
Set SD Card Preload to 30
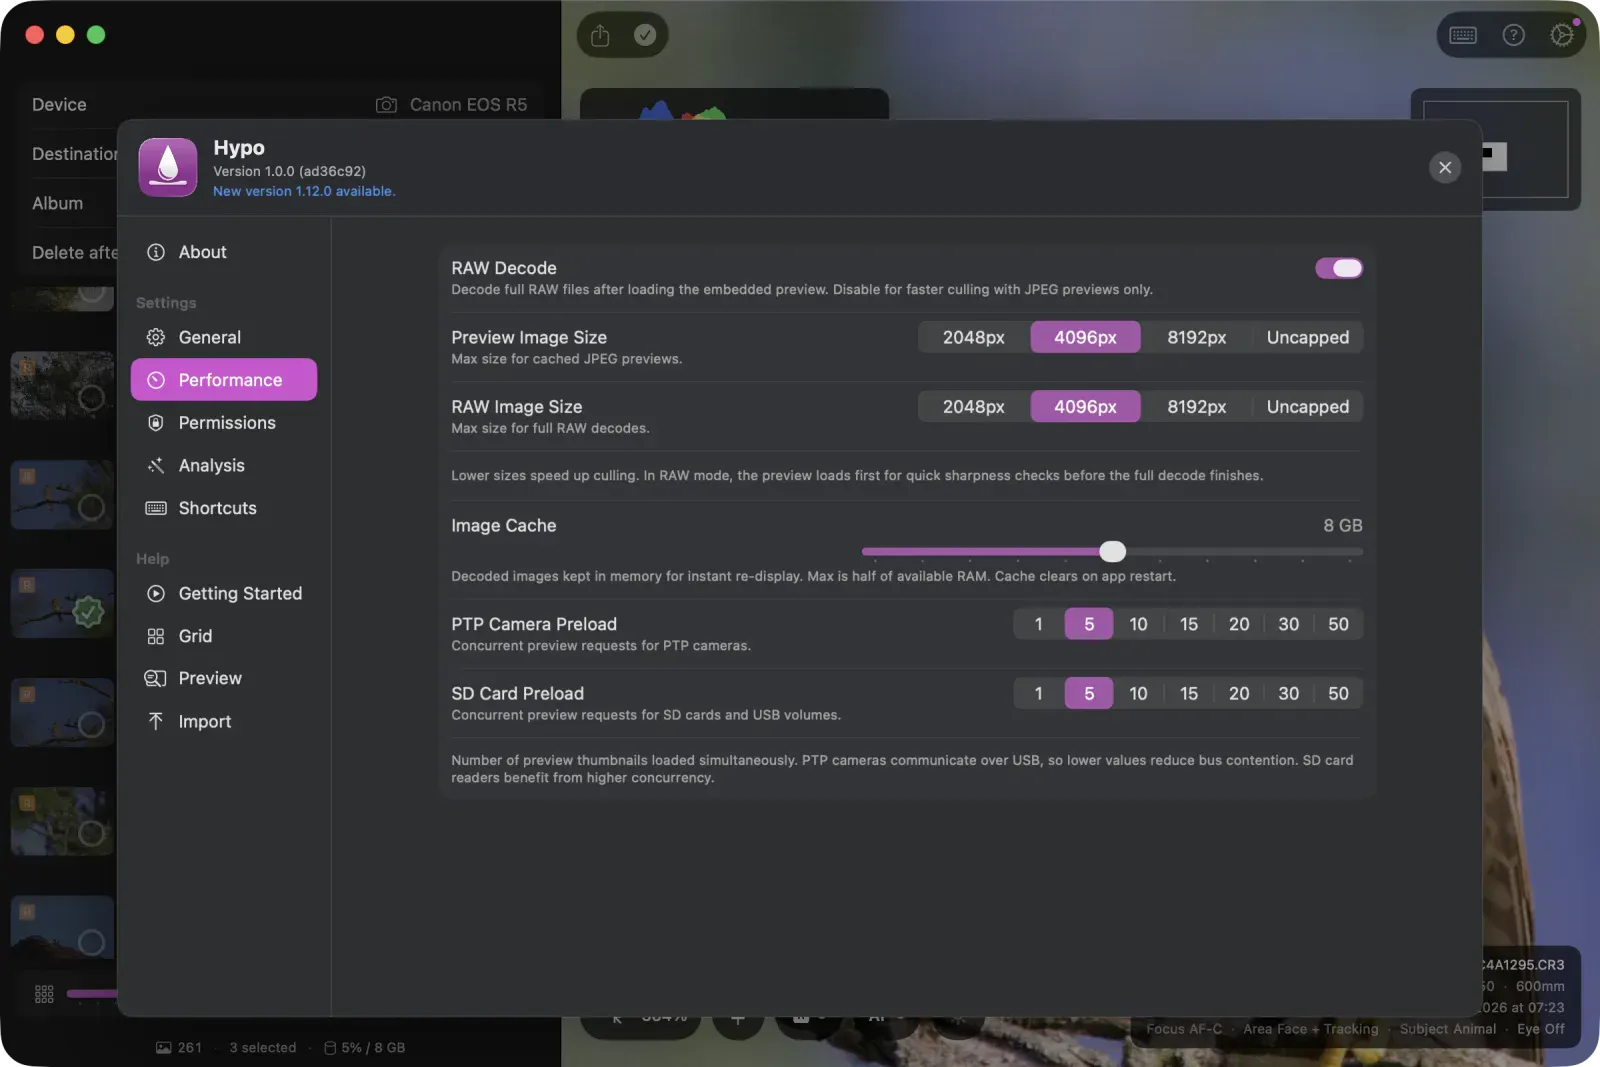1289,693
